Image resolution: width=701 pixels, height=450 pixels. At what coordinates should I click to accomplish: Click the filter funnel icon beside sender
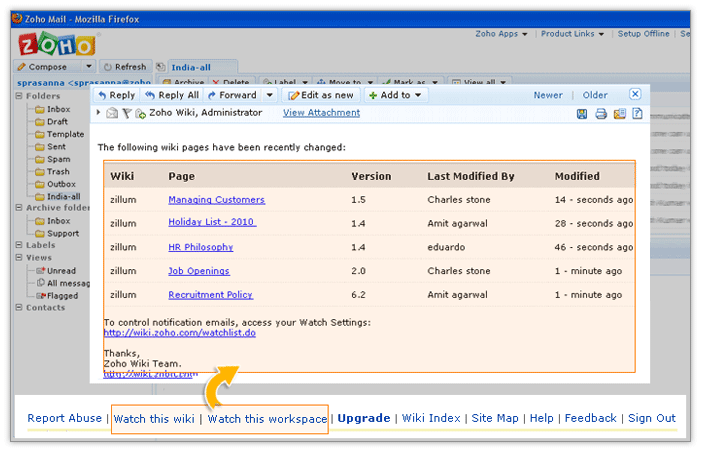pos(126,114)
